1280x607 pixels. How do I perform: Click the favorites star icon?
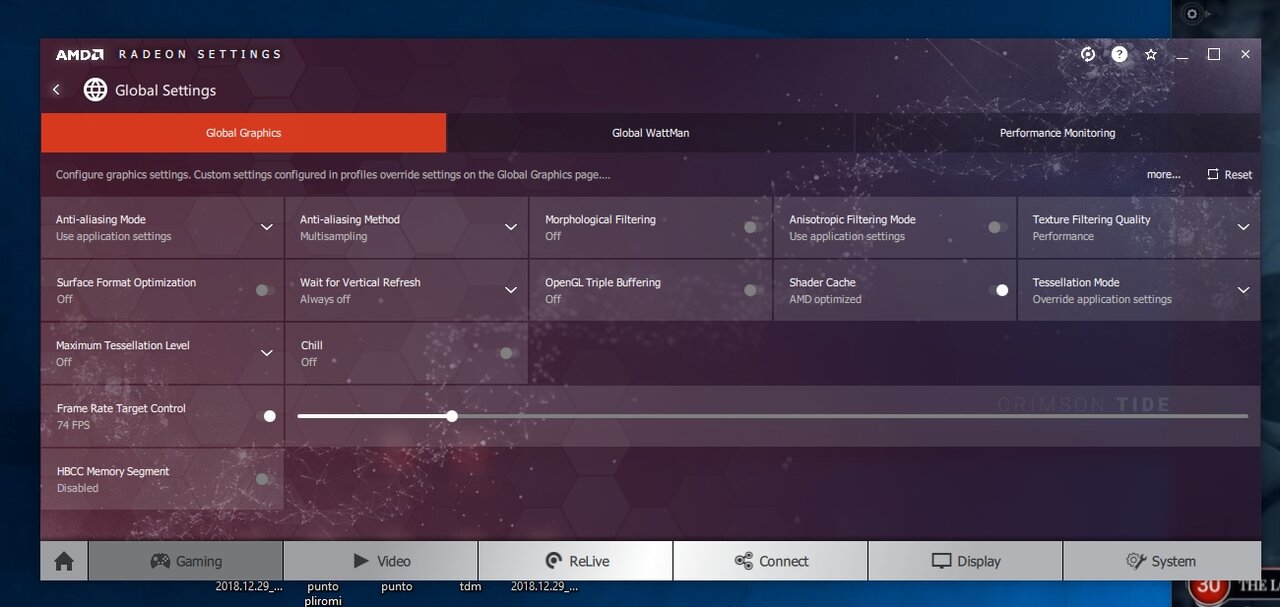[1151, 54]
